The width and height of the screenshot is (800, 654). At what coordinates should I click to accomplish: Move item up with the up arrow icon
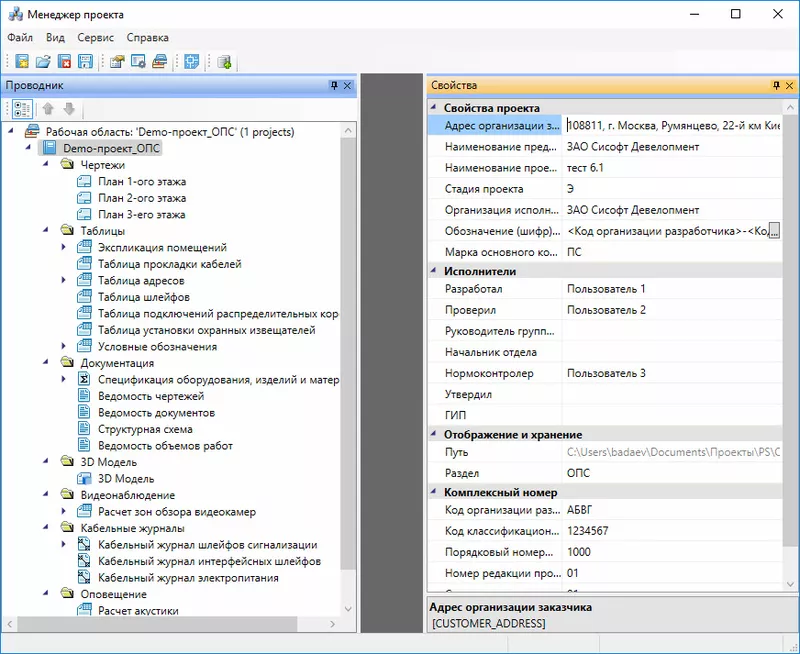click(48, 109)
